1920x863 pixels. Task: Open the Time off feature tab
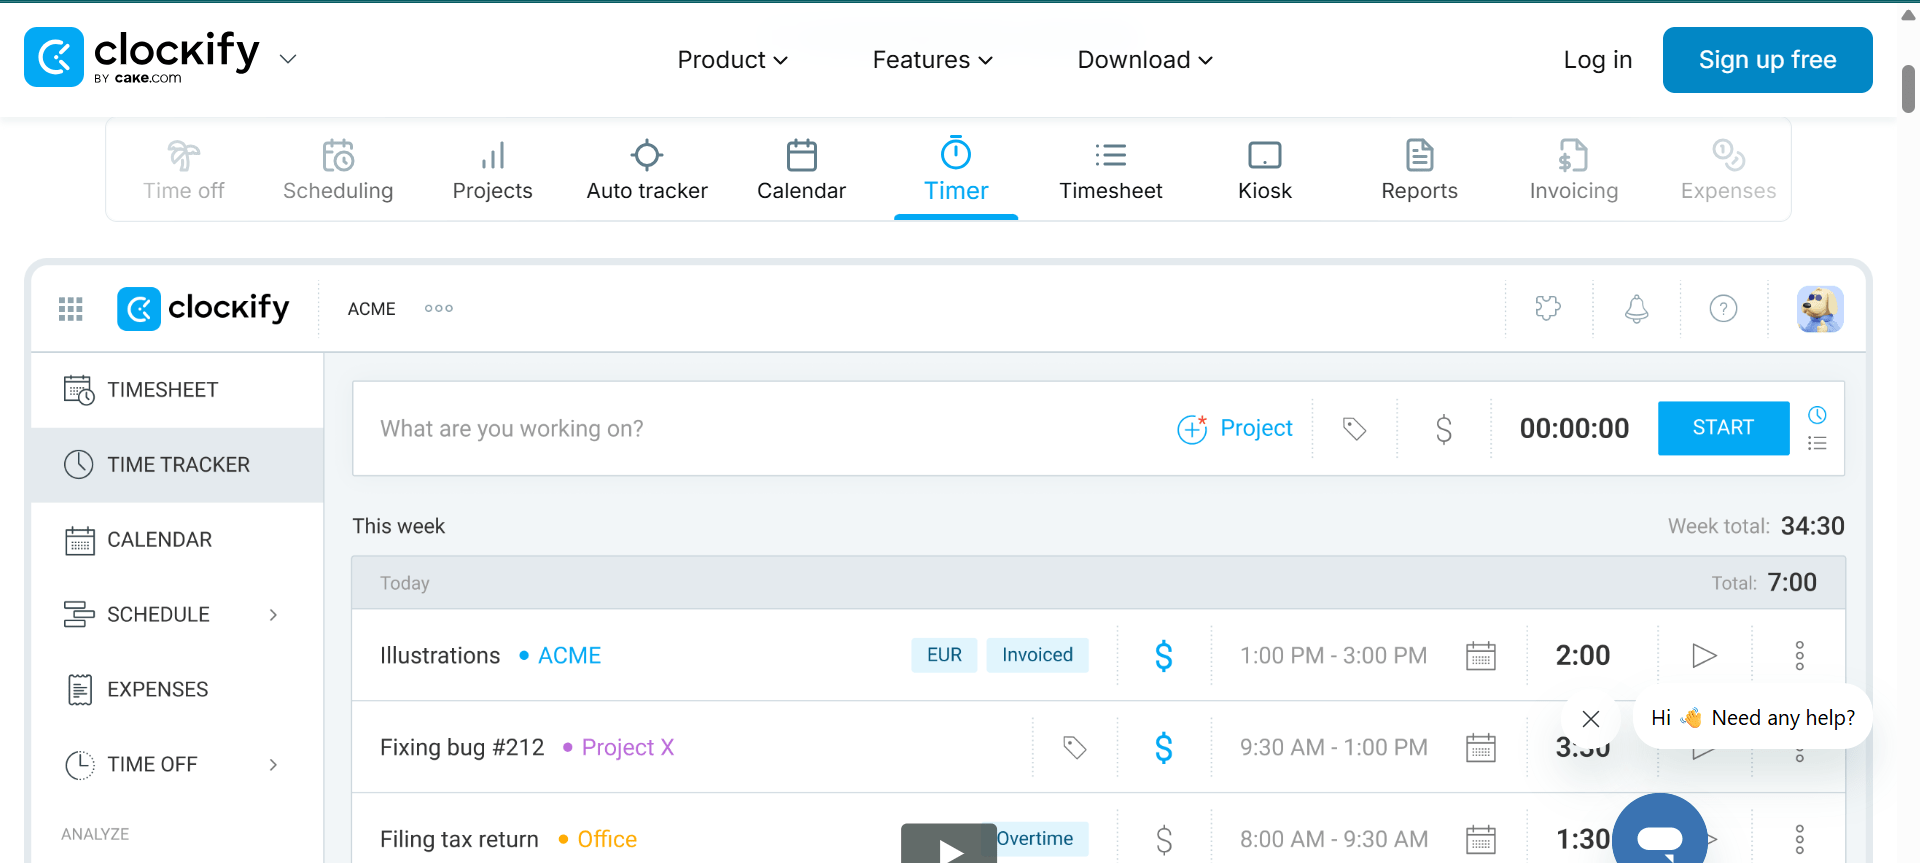(183, 170)
